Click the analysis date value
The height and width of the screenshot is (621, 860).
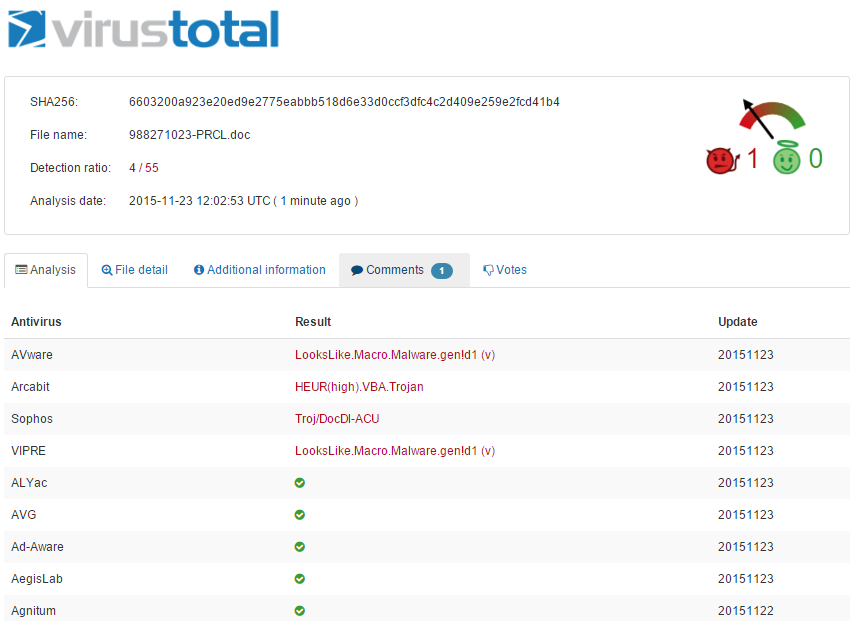coord(244,201)
